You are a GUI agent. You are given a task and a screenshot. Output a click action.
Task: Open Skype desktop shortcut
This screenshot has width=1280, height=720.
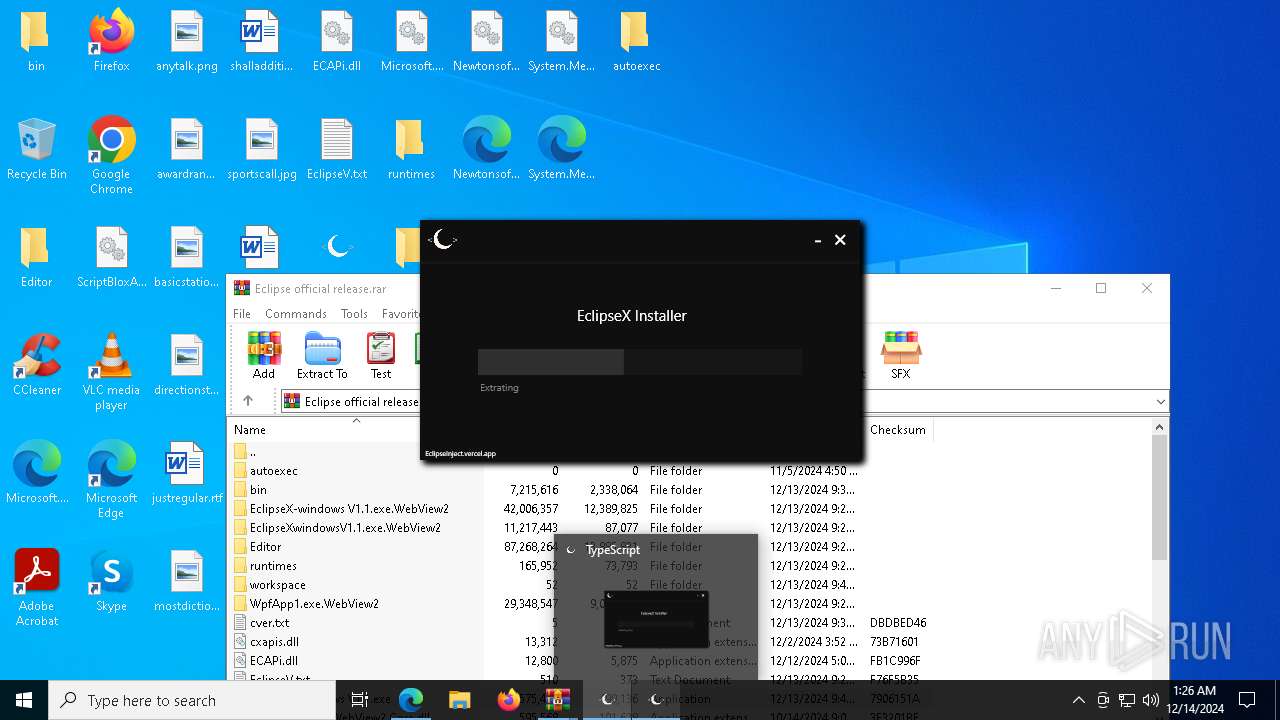[111, 582]
